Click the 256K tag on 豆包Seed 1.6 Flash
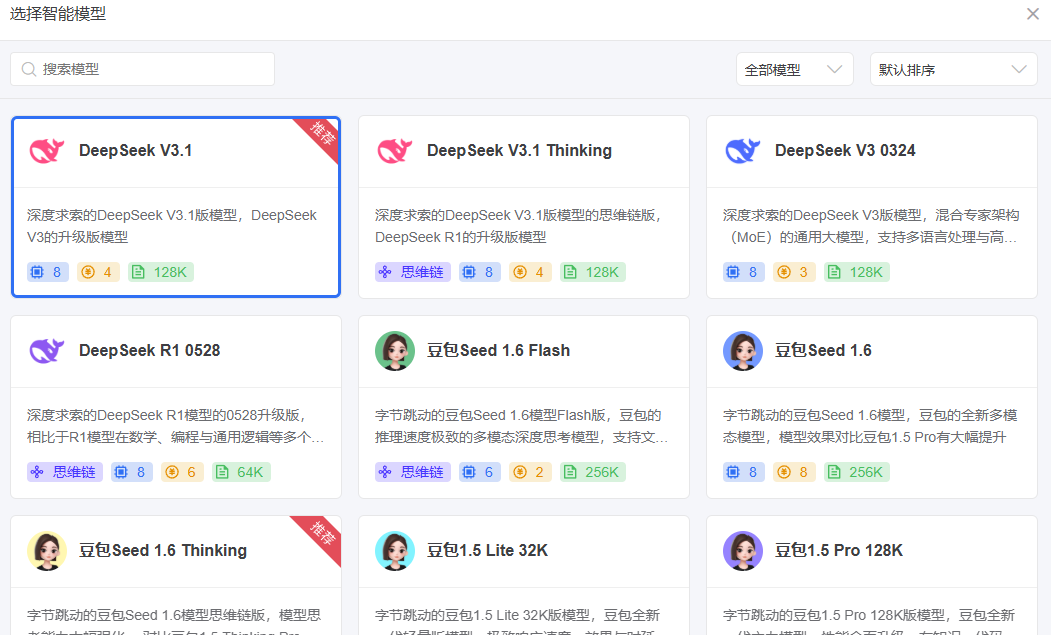This screenshot has height=635, width=1051. click(593, 472)
